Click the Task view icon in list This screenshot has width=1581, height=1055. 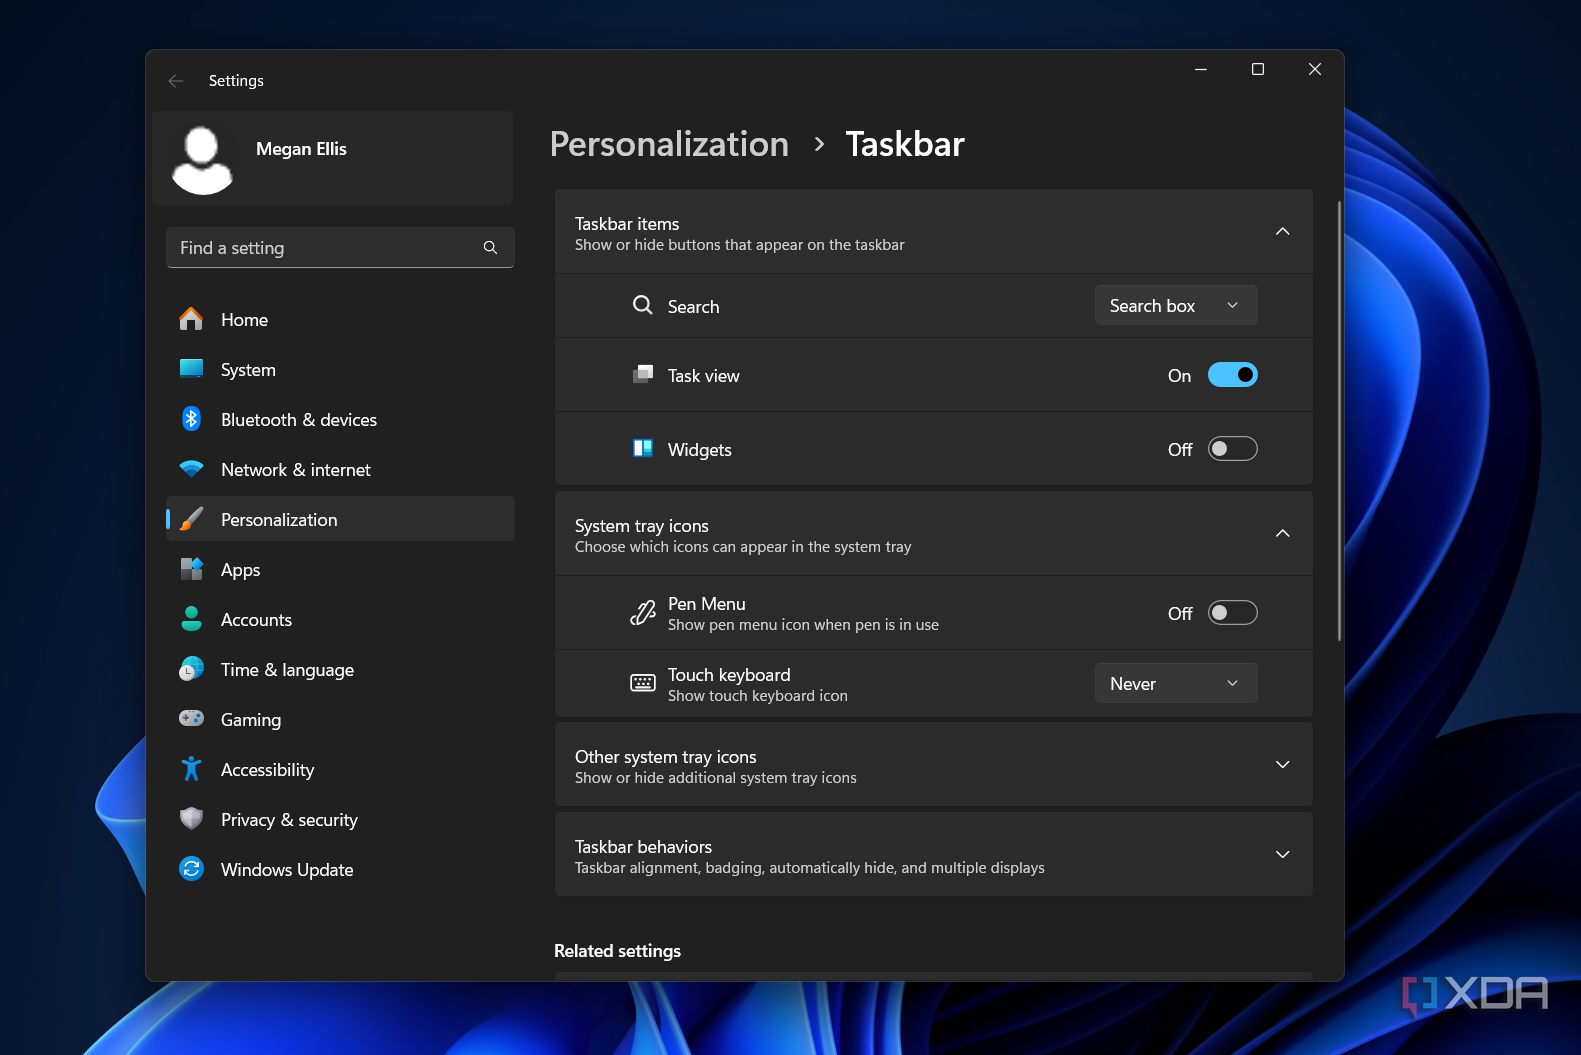click(643, 375)
